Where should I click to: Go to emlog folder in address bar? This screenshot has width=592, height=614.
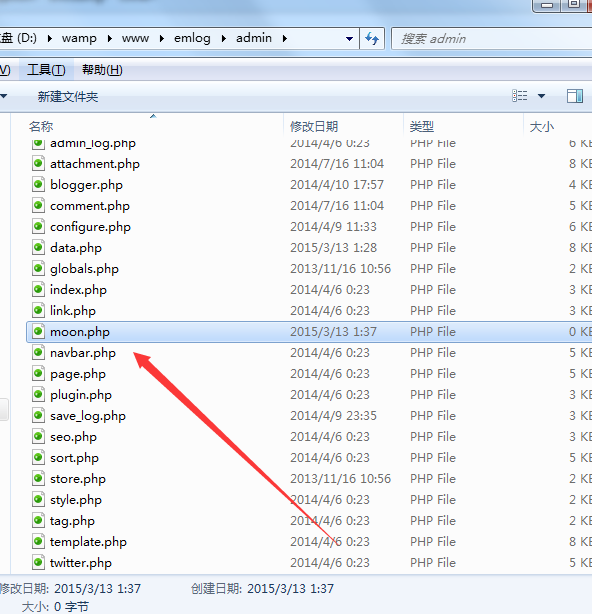pyautogui.click(x=192, y=38)
